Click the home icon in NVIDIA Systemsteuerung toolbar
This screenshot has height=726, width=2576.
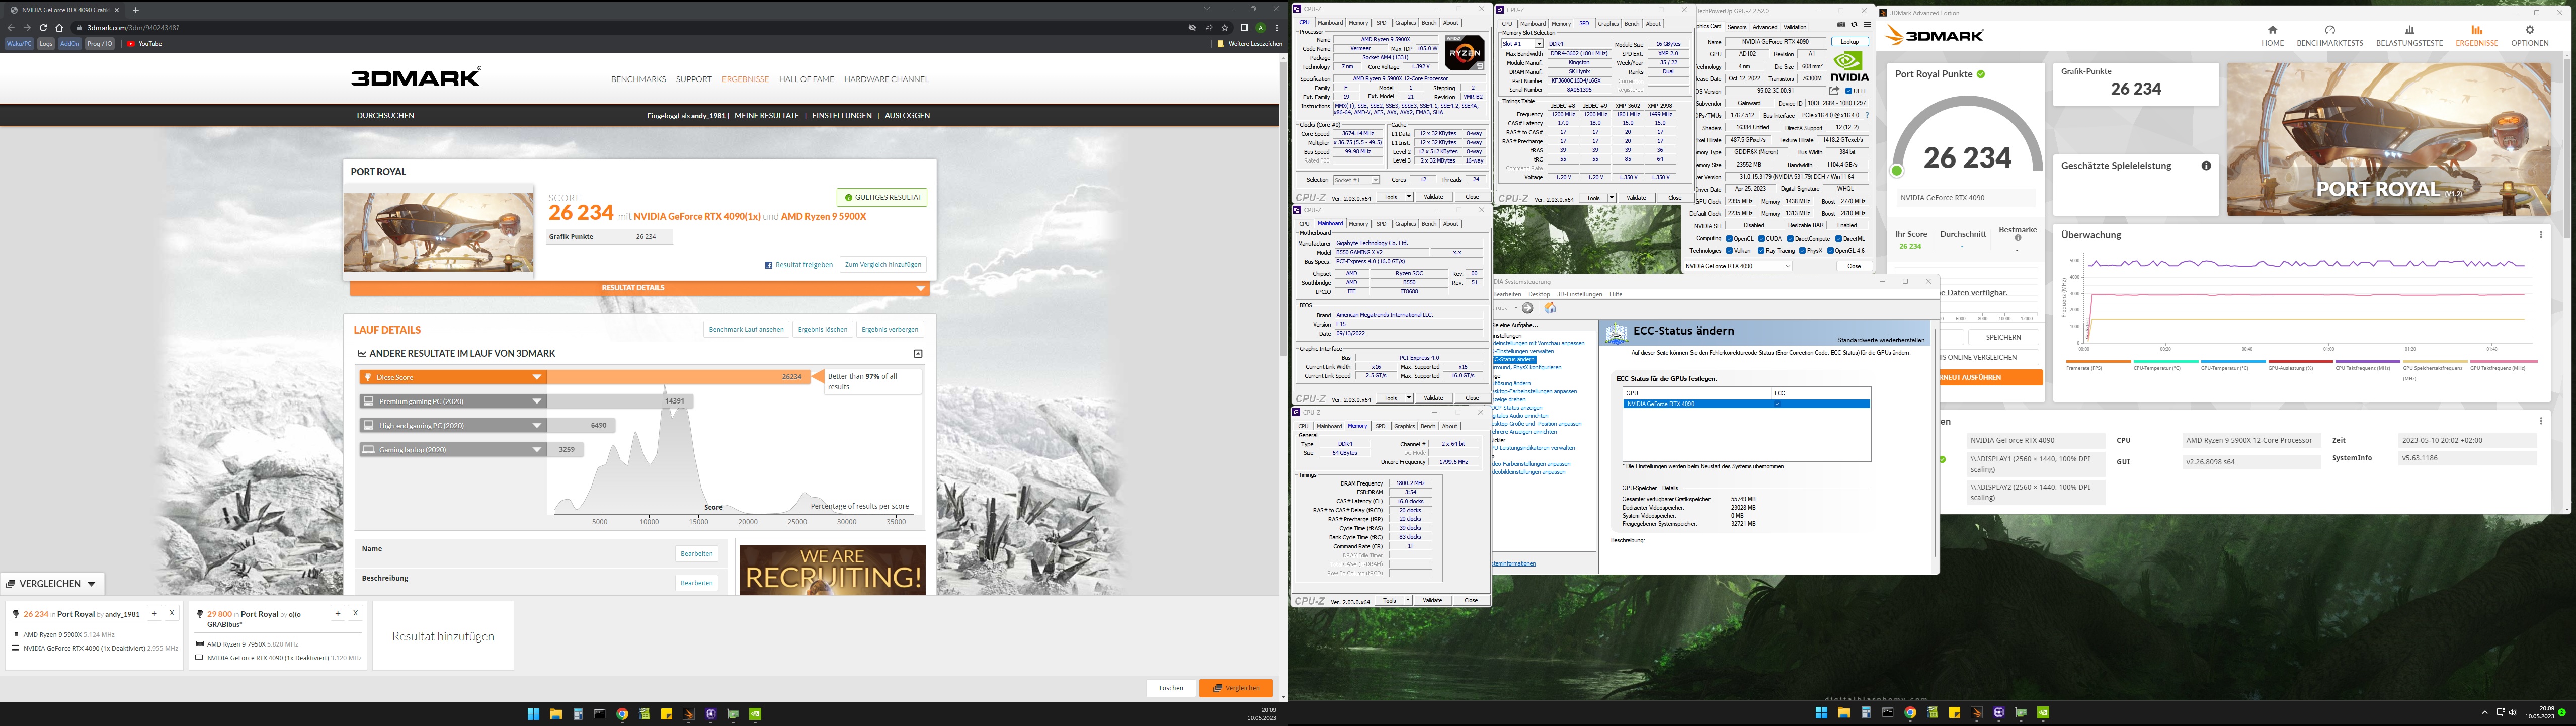point(1550,308)
